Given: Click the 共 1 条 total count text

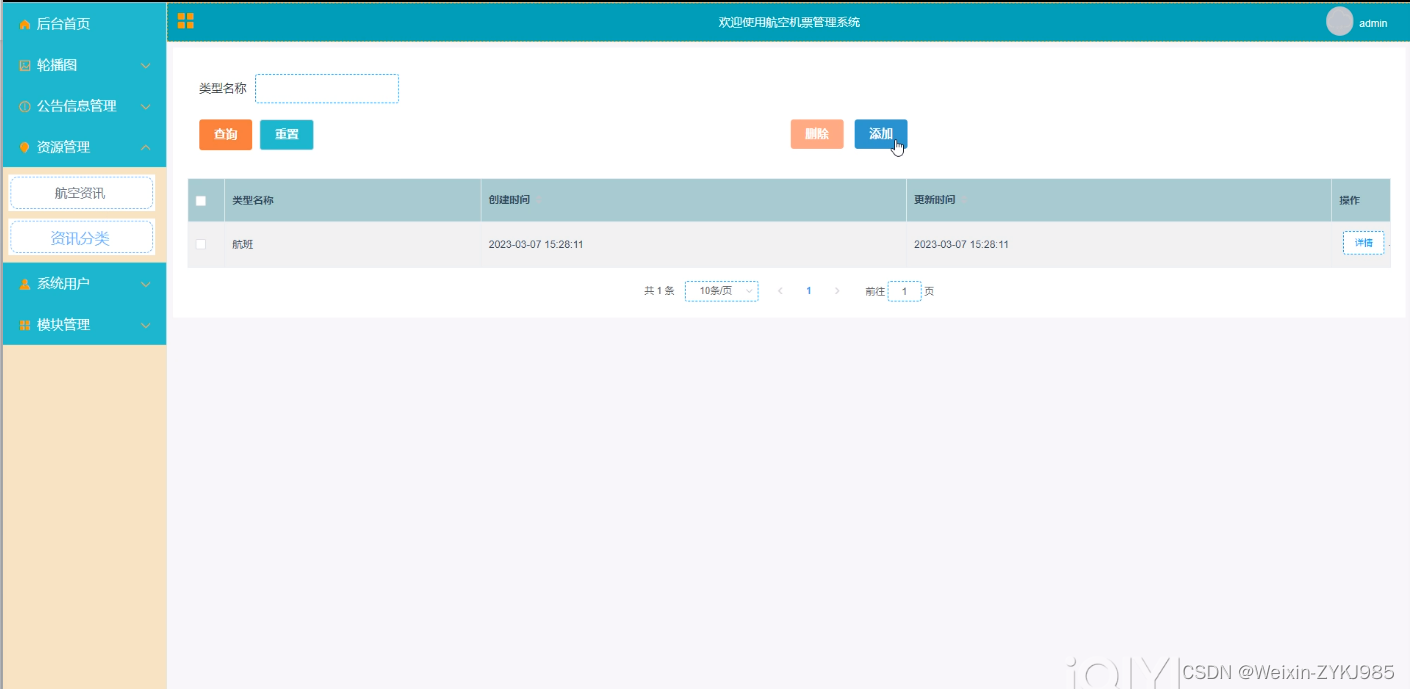Looking at the screenshot, I should coord(659,291).
